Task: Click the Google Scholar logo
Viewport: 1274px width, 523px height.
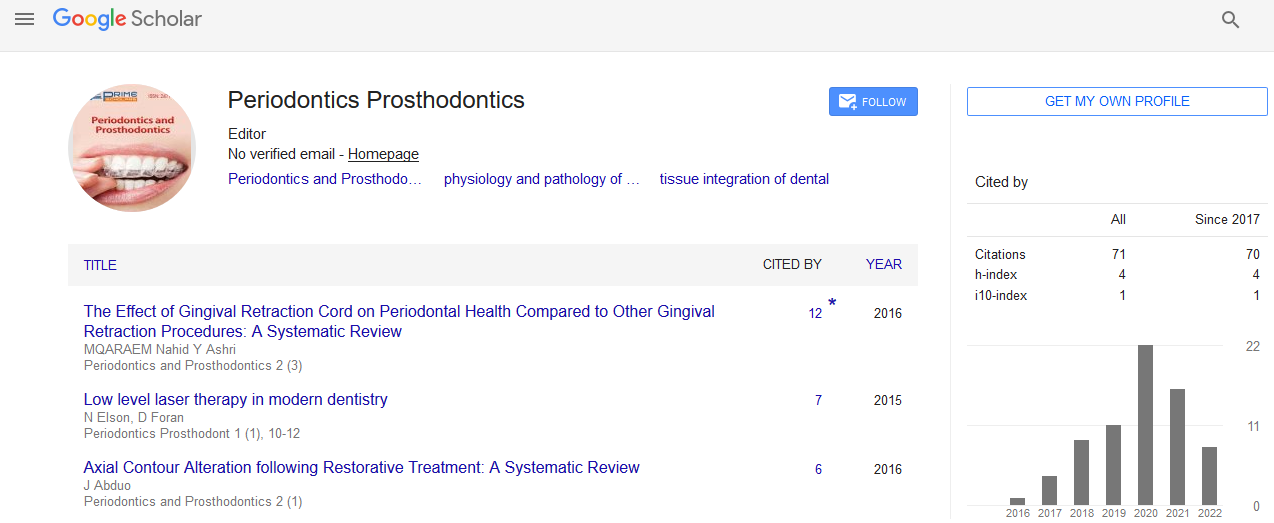Action: point(127,19)
